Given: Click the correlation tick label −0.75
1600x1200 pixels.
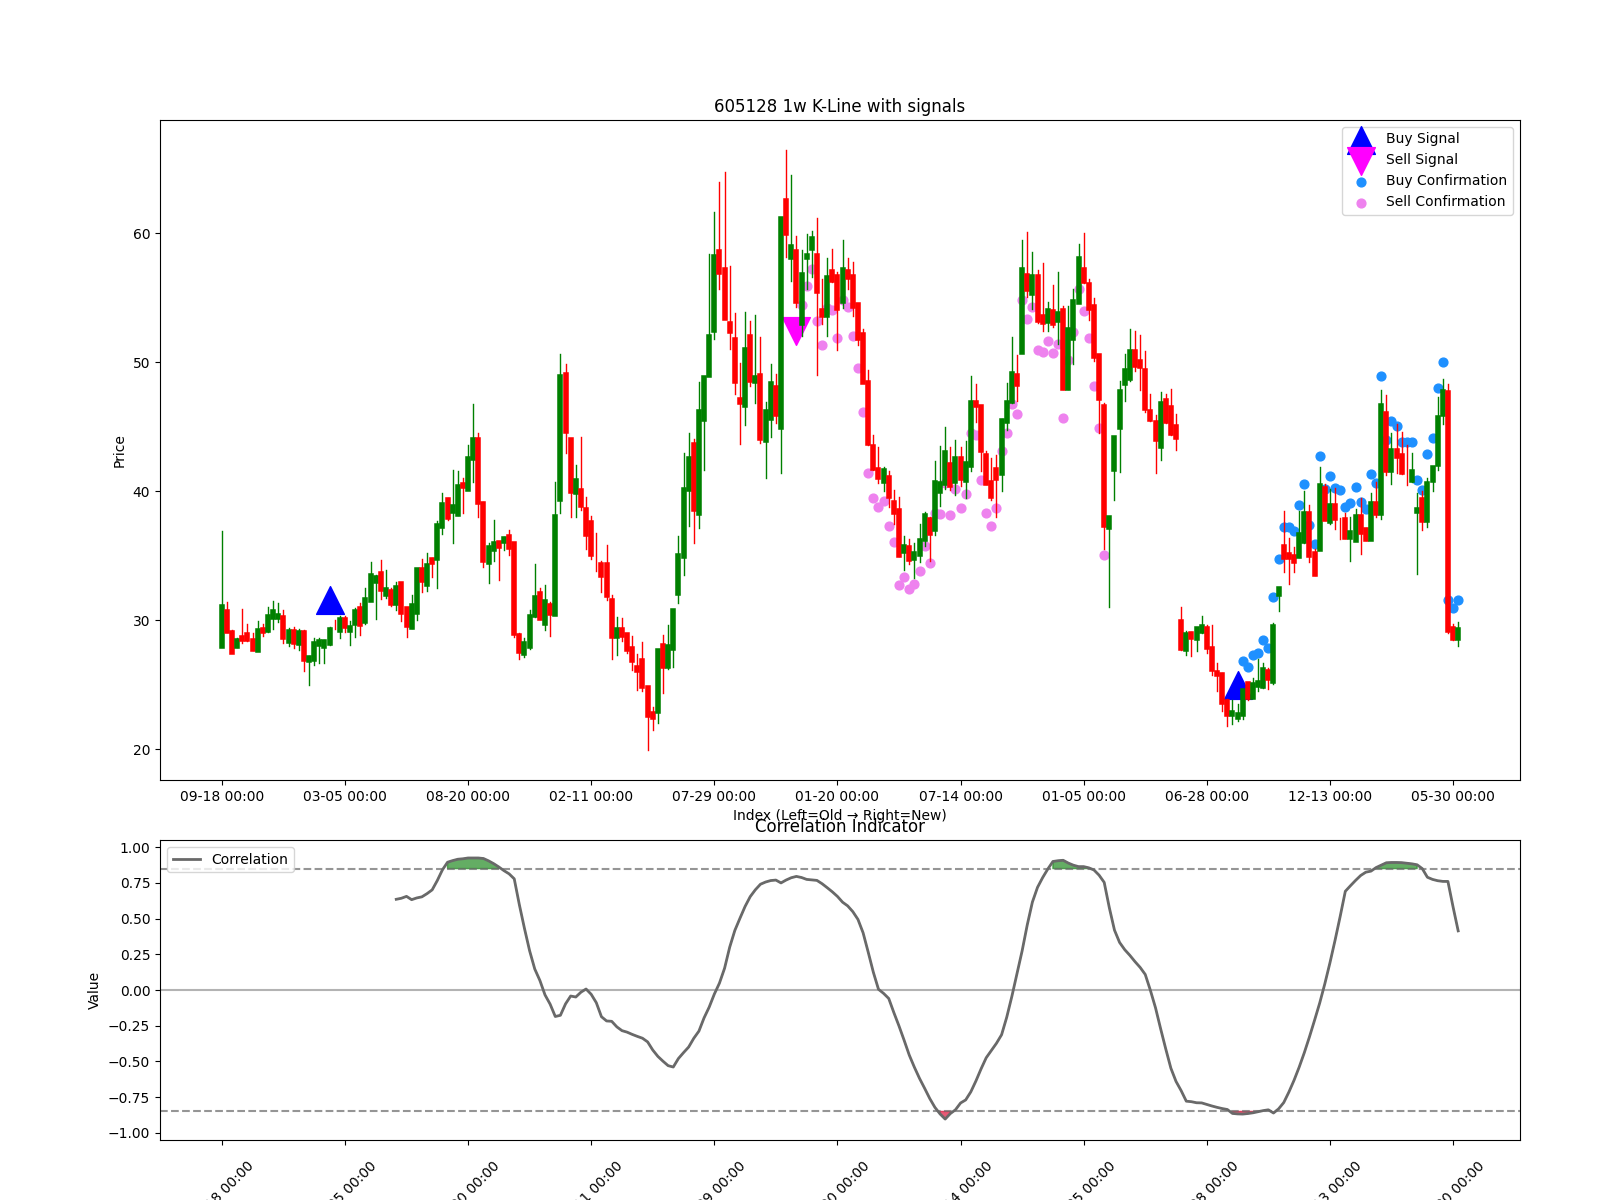Looking at the screenshot, I should pyautogui.click(x=130, y=1098).
